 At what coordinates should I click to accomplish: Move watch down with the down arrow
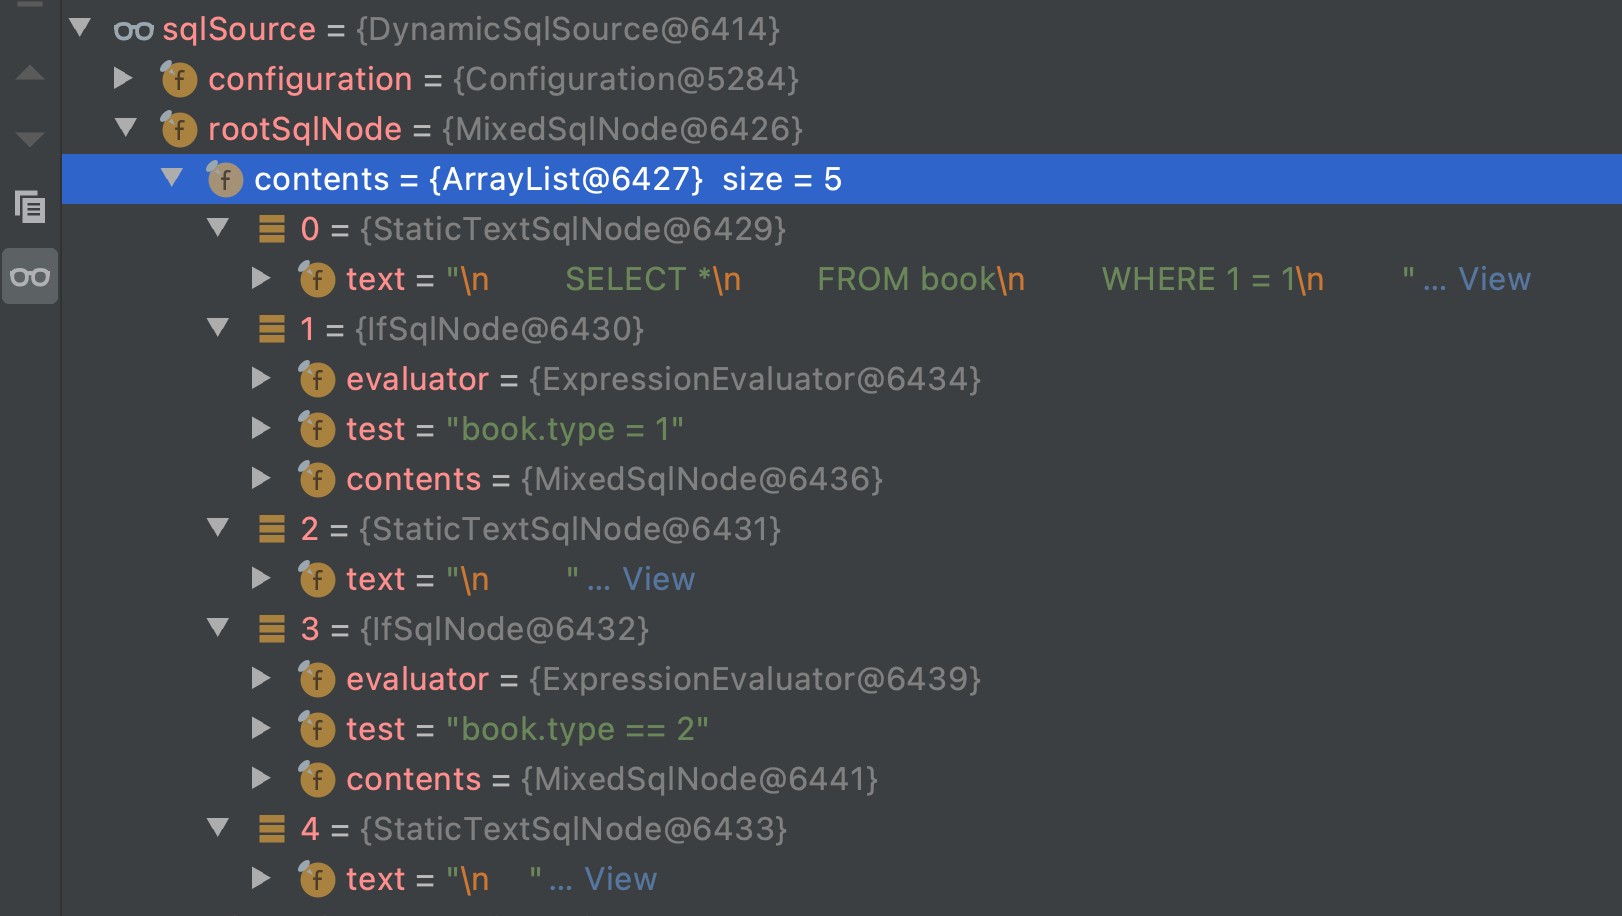click(30, 139)
